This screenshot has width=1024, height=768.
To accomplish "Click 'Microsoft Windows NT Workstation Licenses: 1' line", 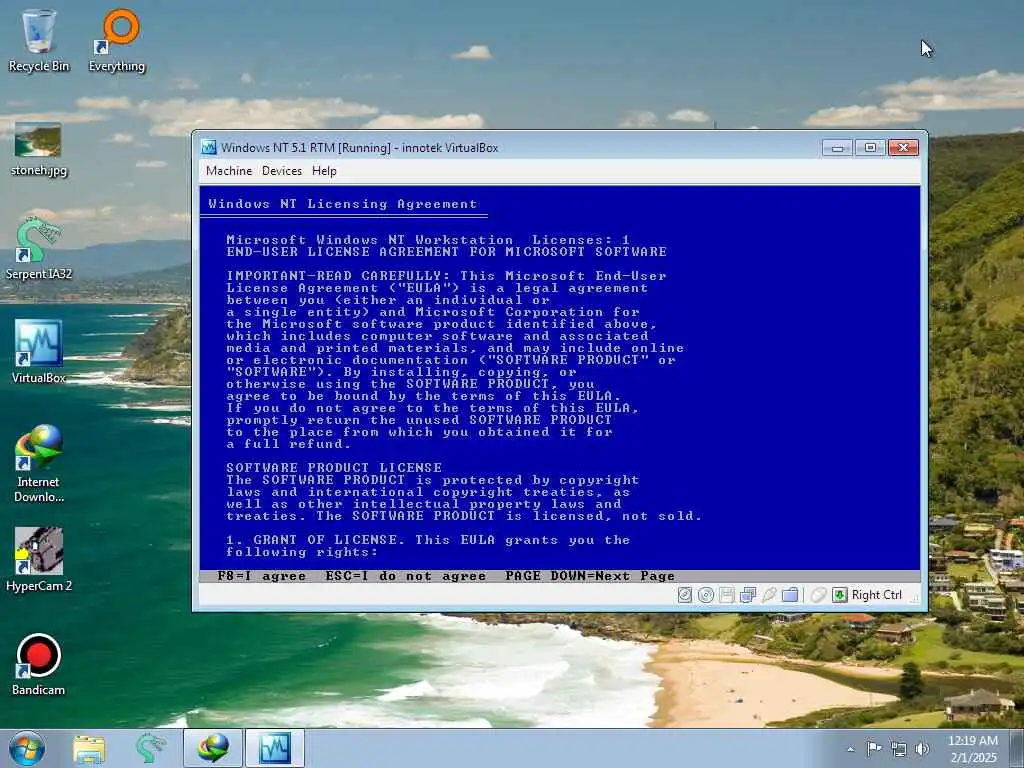I will coord(428,240).
